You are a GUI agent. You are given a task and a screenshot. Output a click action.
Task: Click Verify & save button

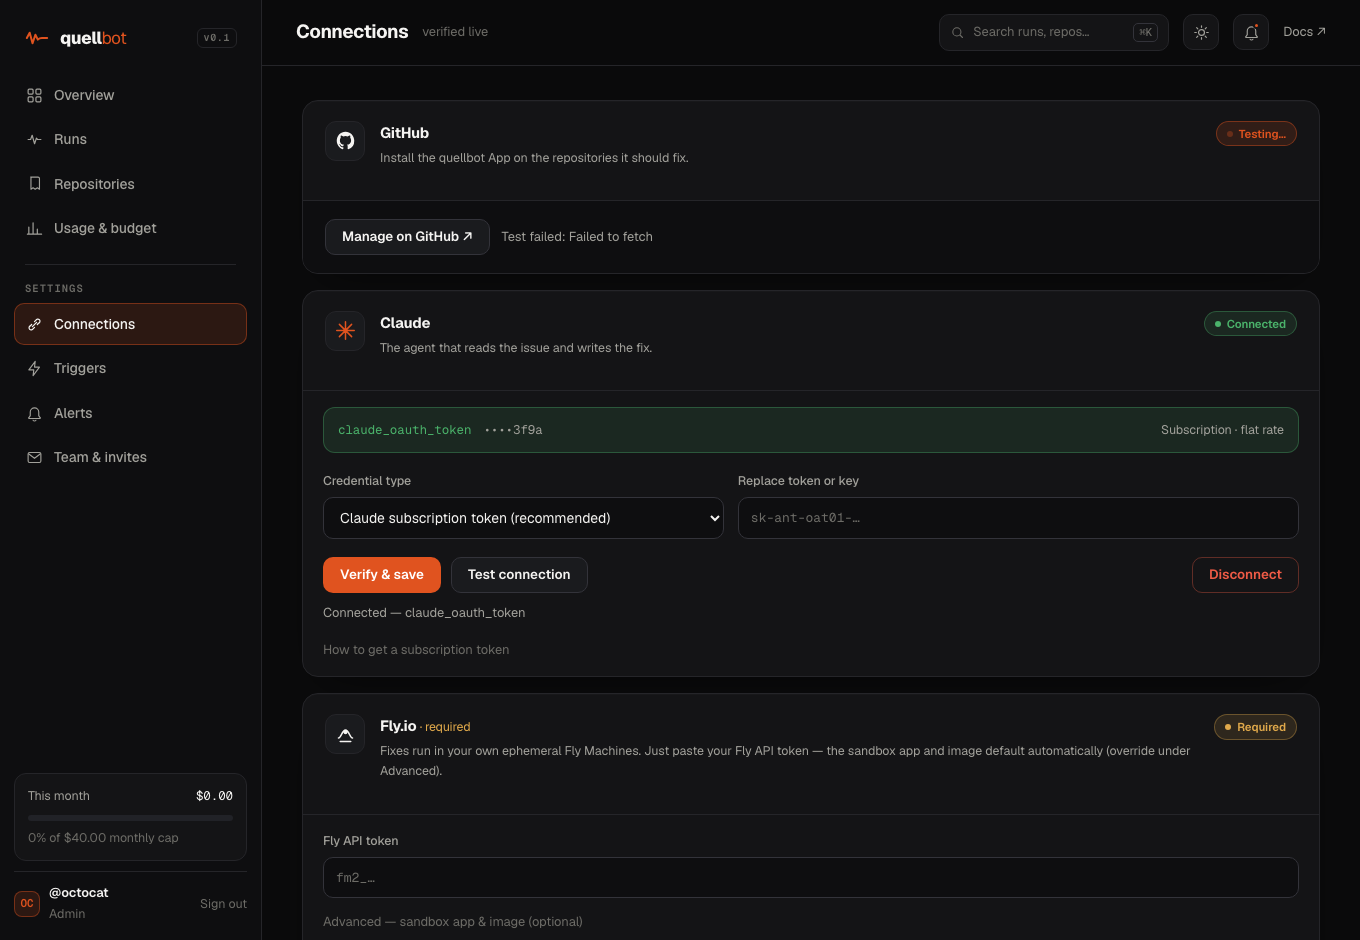[382, 575]
